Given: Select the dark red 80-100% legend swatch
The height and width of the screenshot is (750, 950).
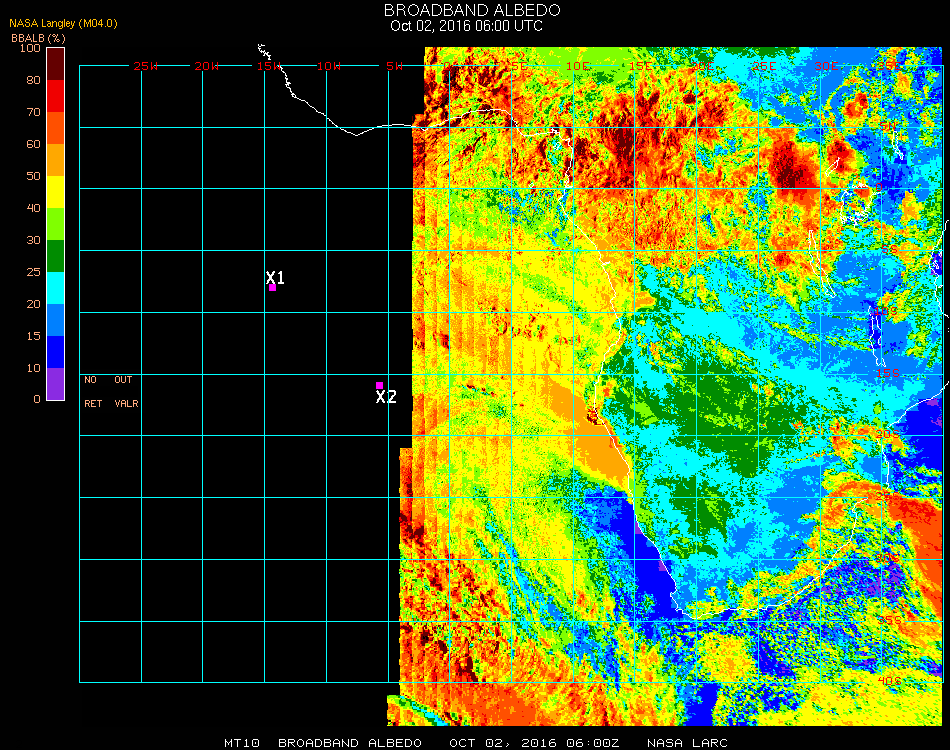Looking at the screenshot, I should pyautogui.click(x=56, y=64).
